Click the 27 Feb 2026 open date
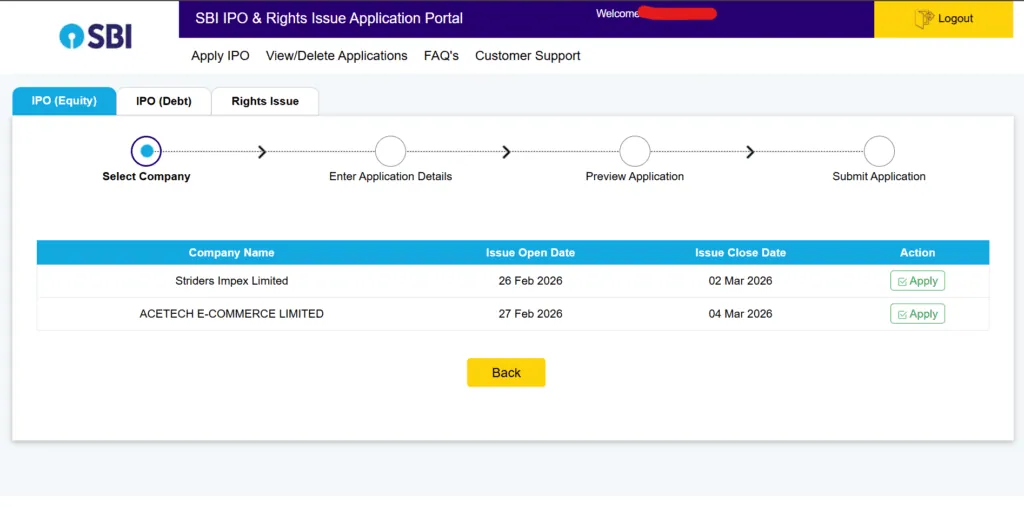Image resolution: width=1024 pixels, height=507 pixels. (530, 314)
